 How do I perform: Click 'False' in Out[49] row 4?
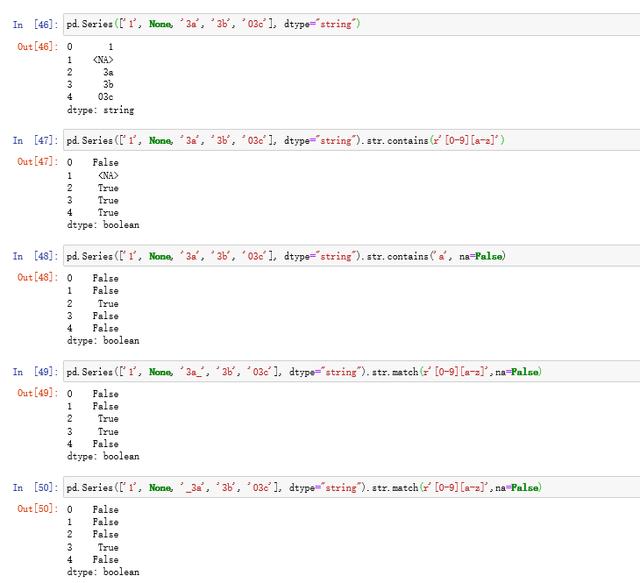pyautogui.click(x=106, y=444)
